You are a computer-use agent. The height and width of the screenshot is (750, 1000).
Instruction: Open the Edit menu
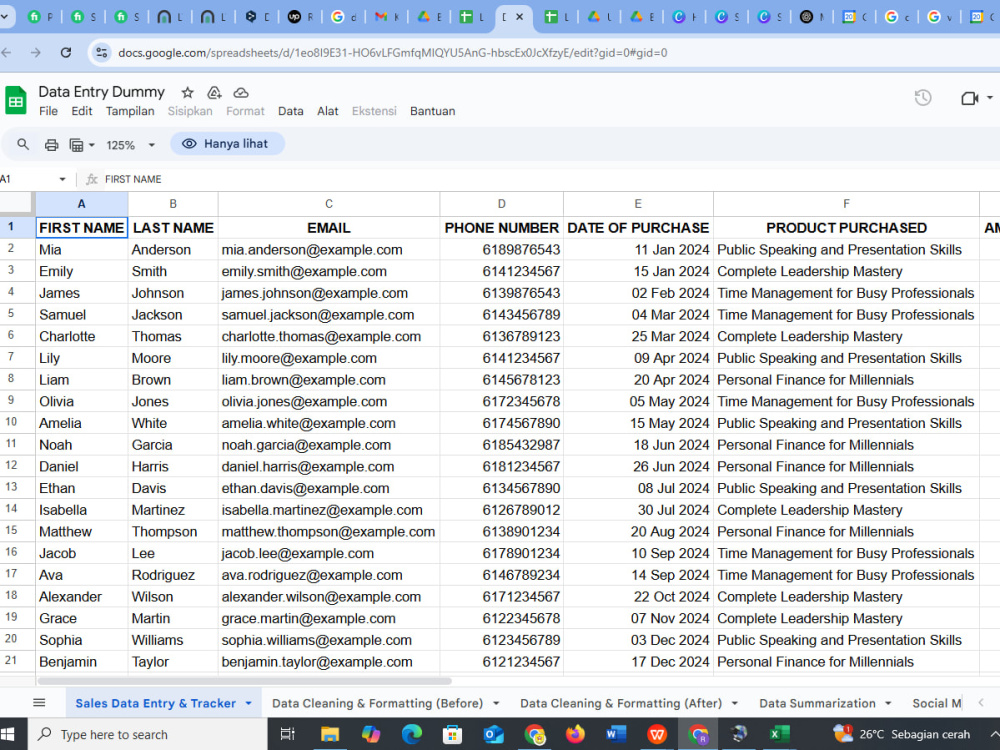click(82, 111)
